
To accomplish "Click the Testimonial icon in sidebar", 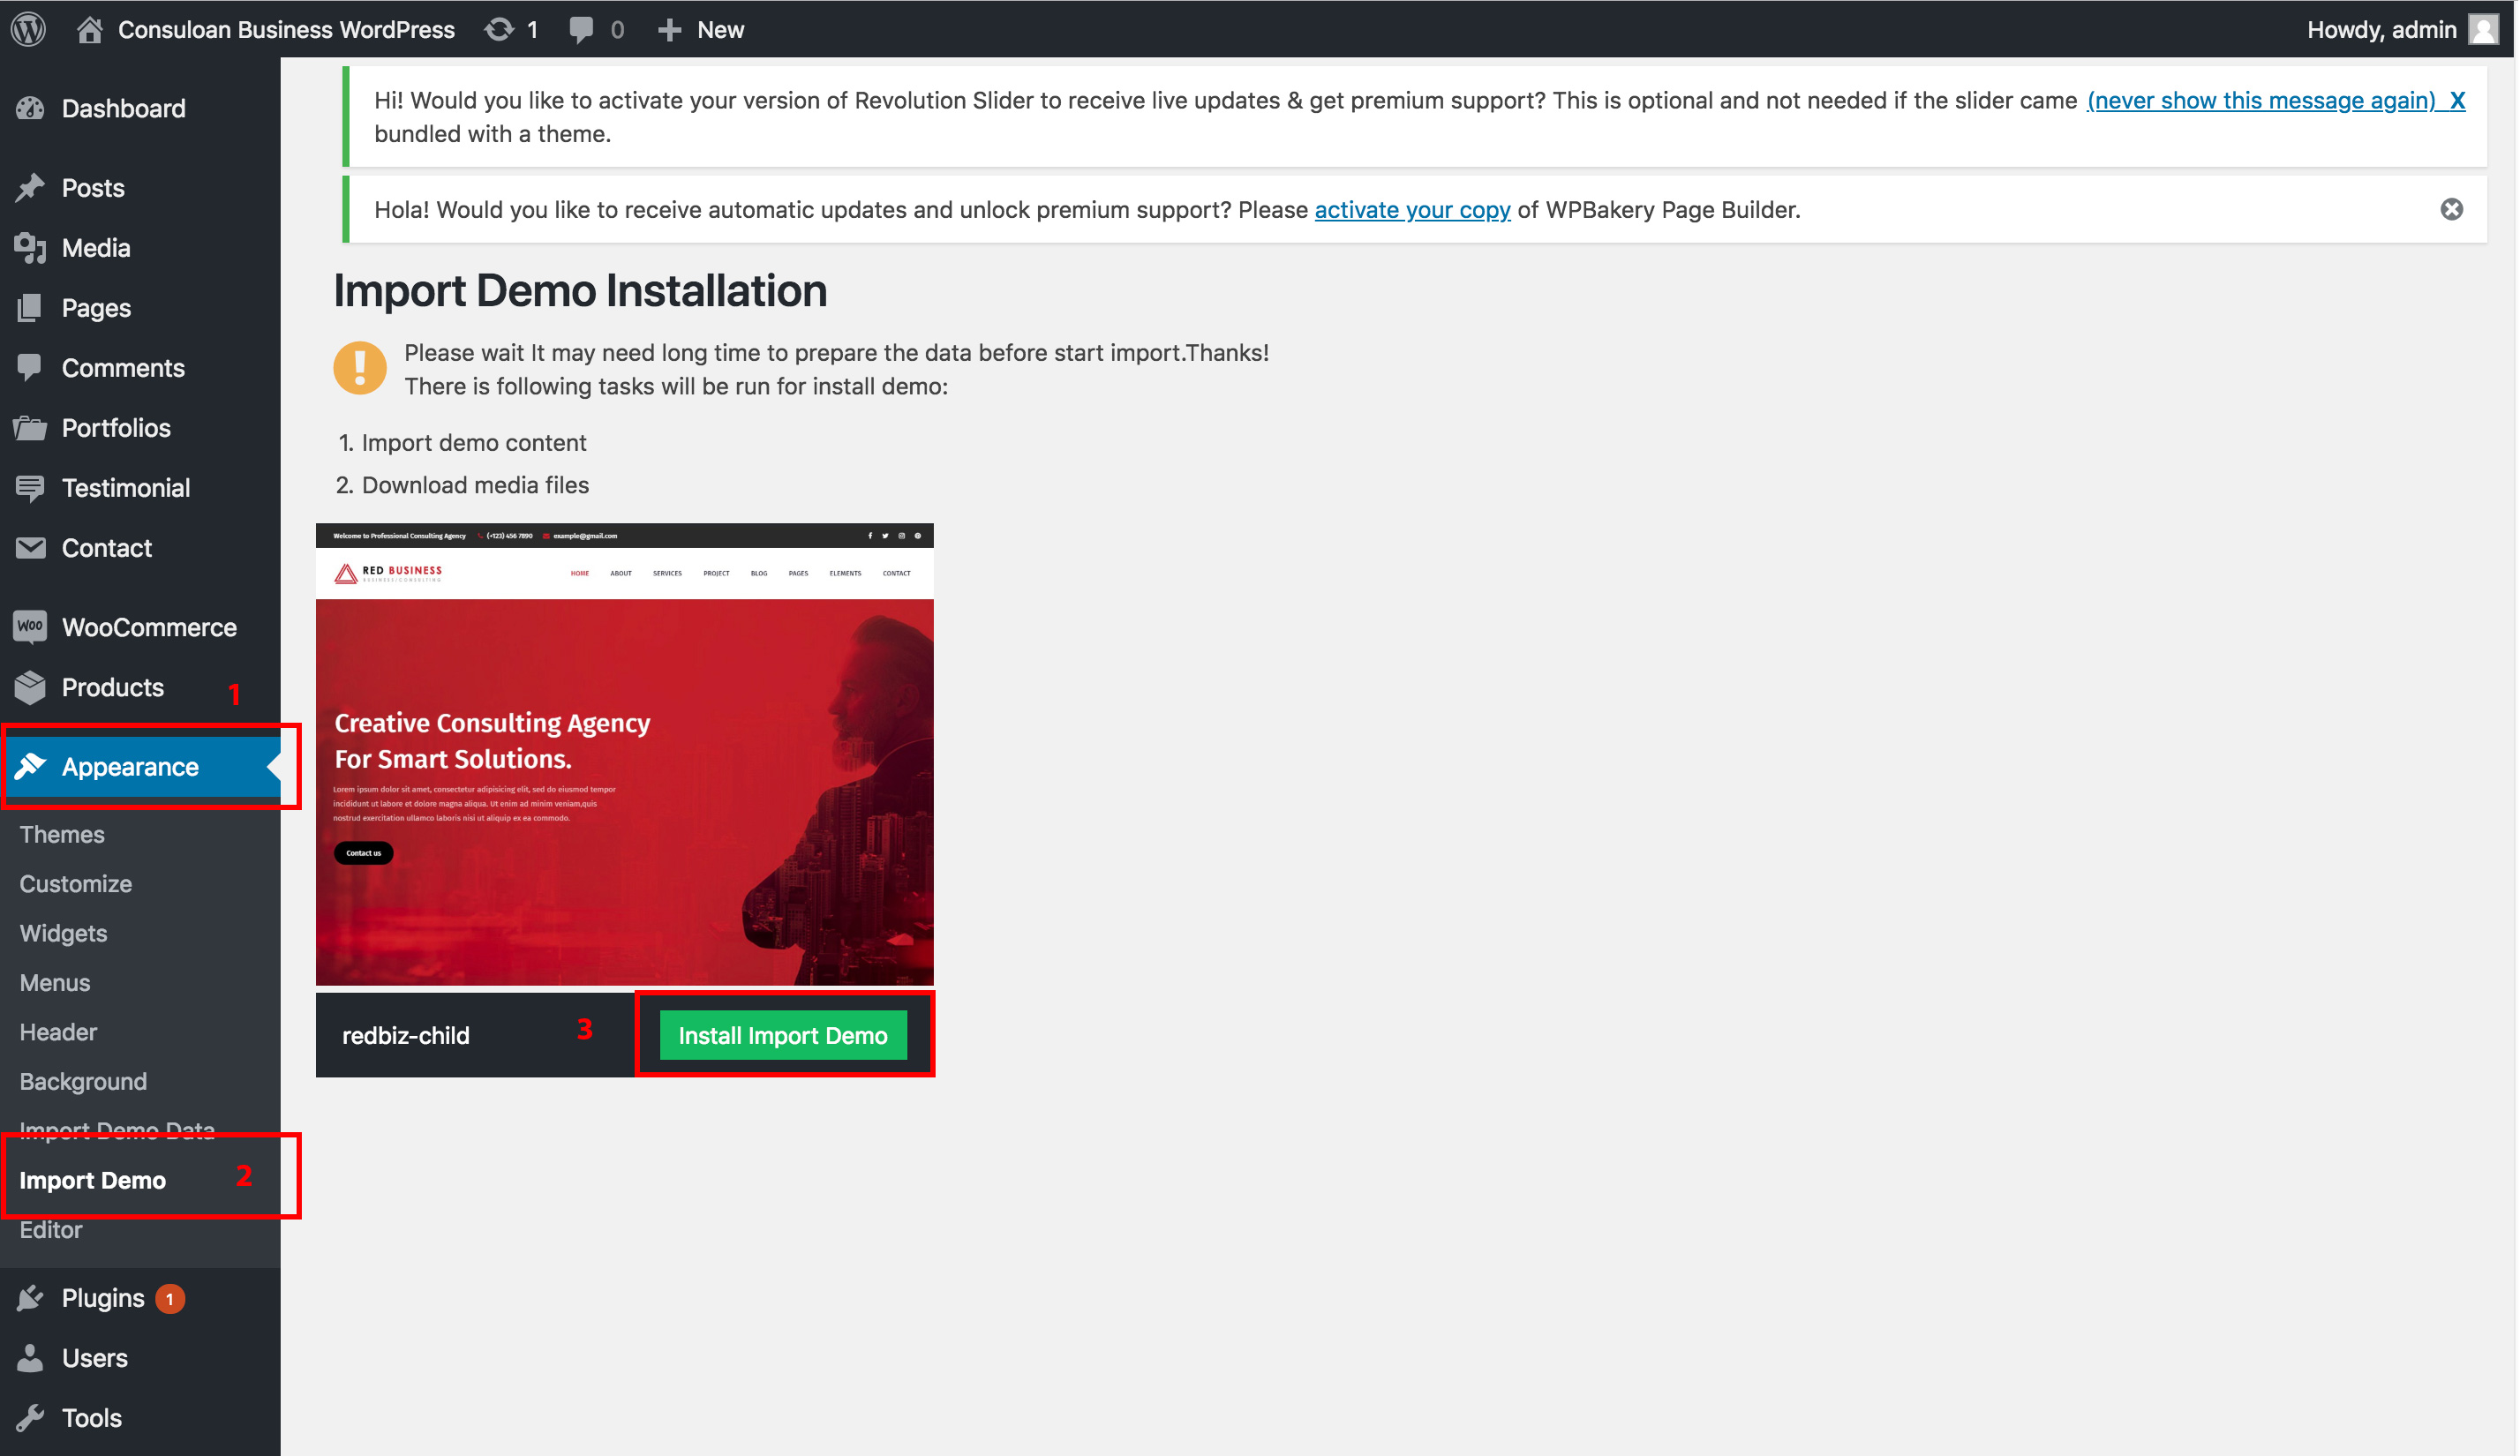I will 30,488.
